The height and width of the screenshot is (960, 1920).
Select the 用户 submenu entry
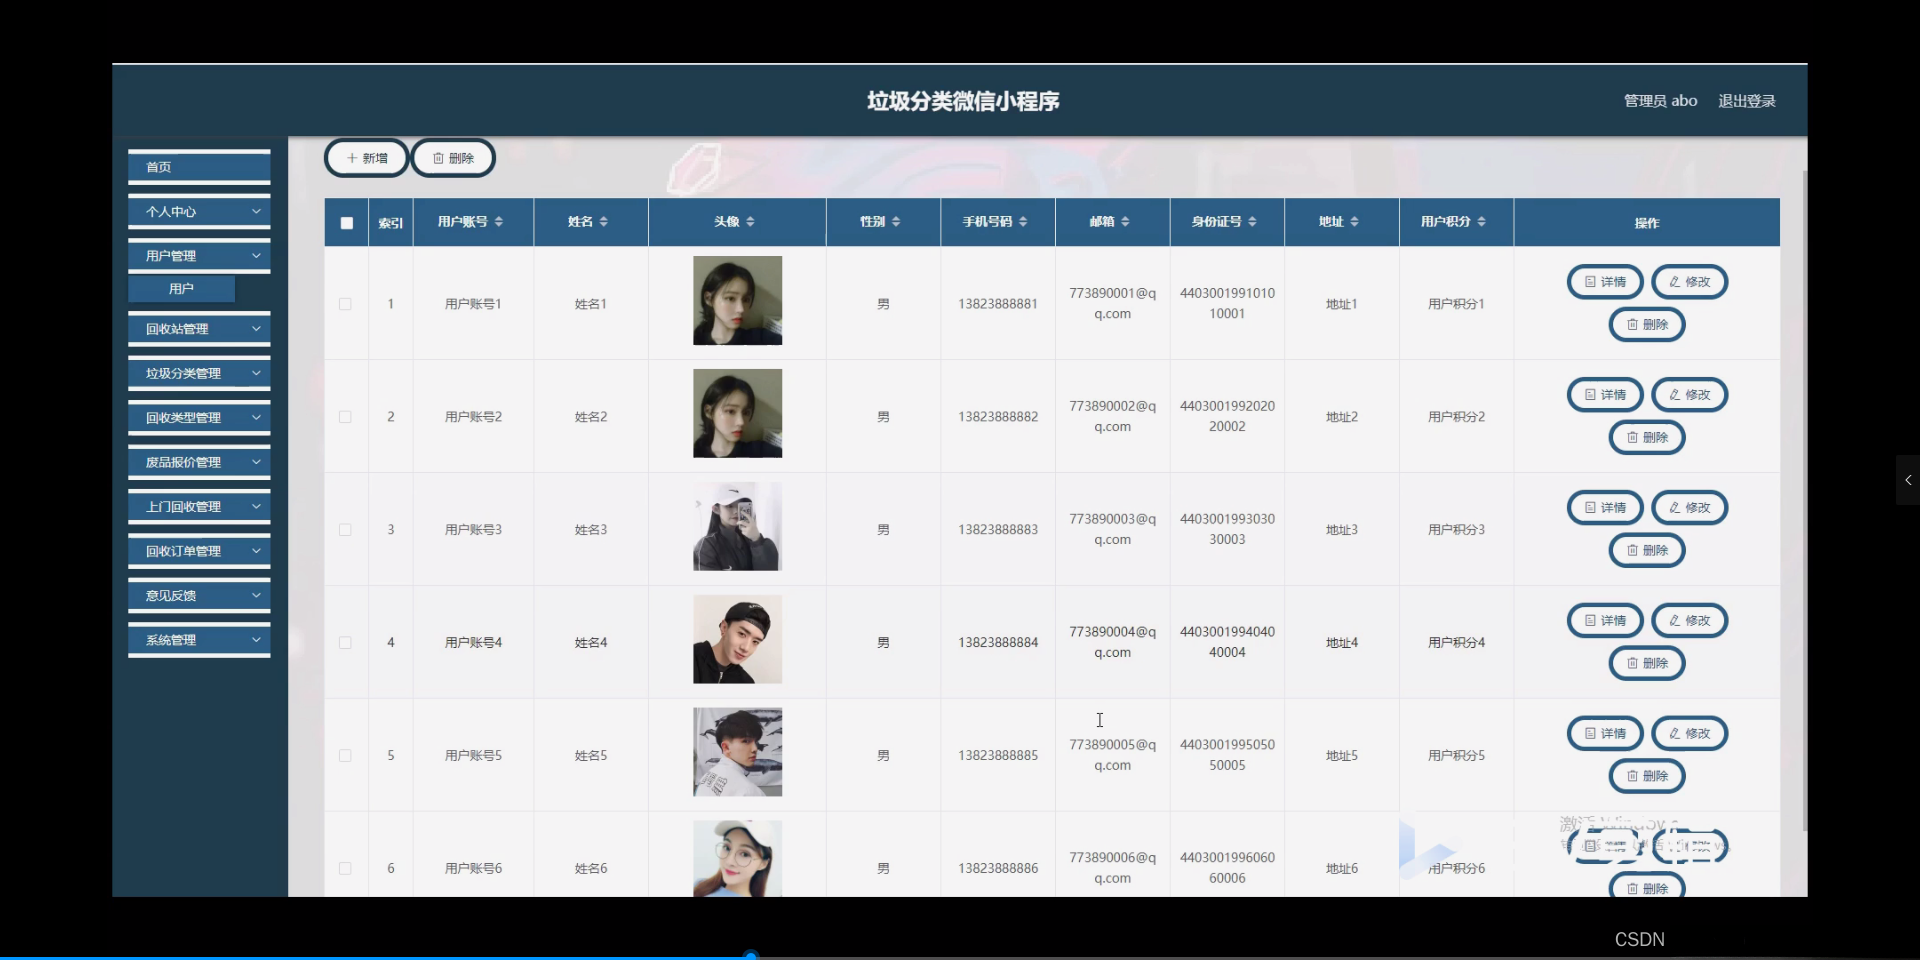pyautogui.click(x=180, y=288)
